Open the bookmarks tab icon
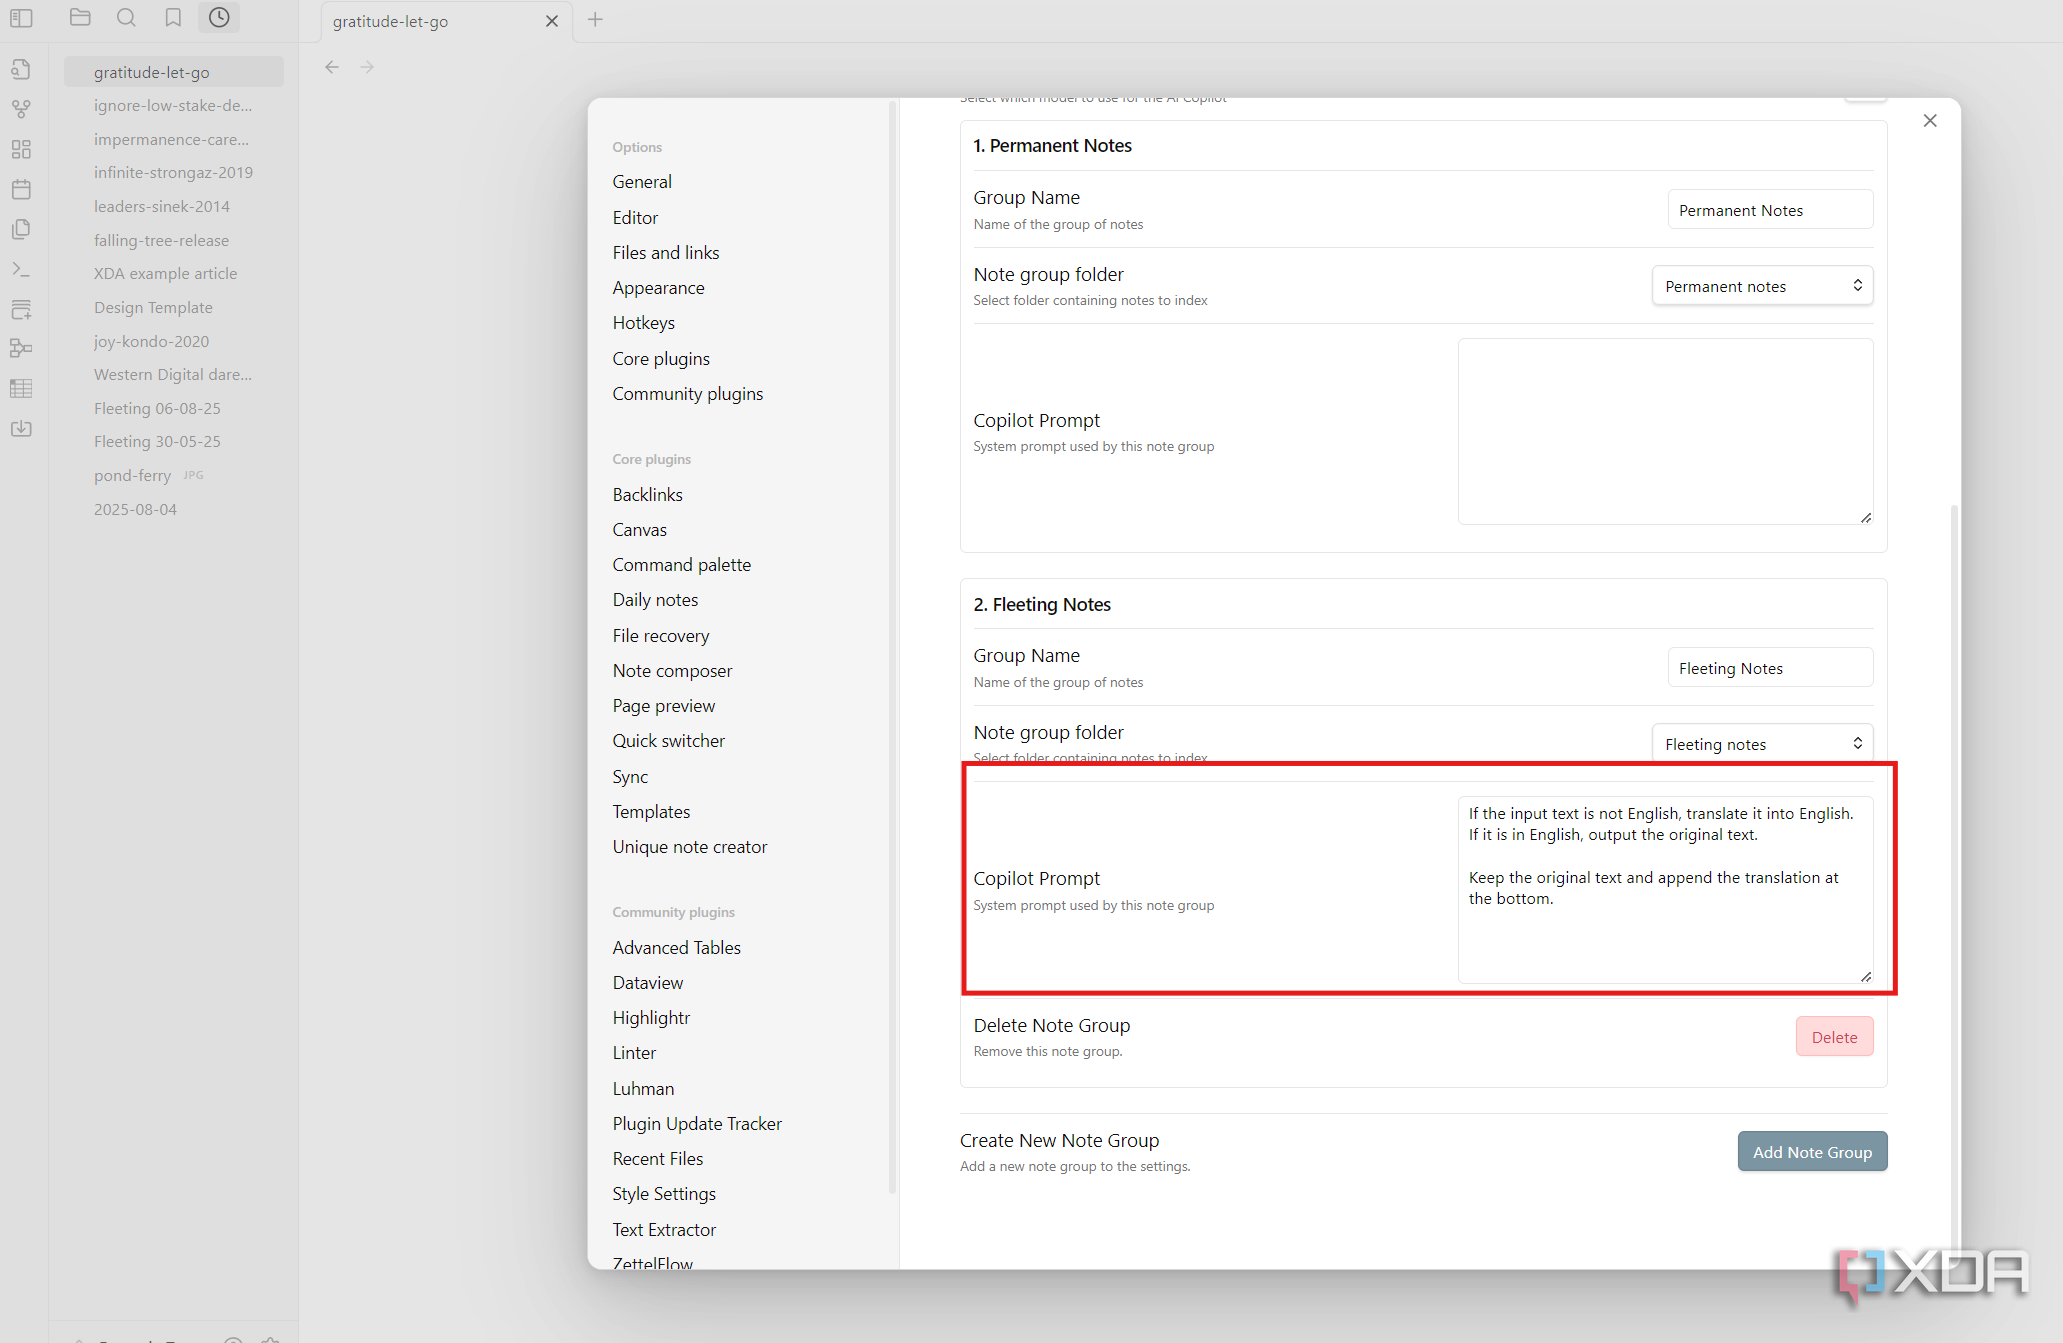2063x1343 pixels. click(173, 17)
